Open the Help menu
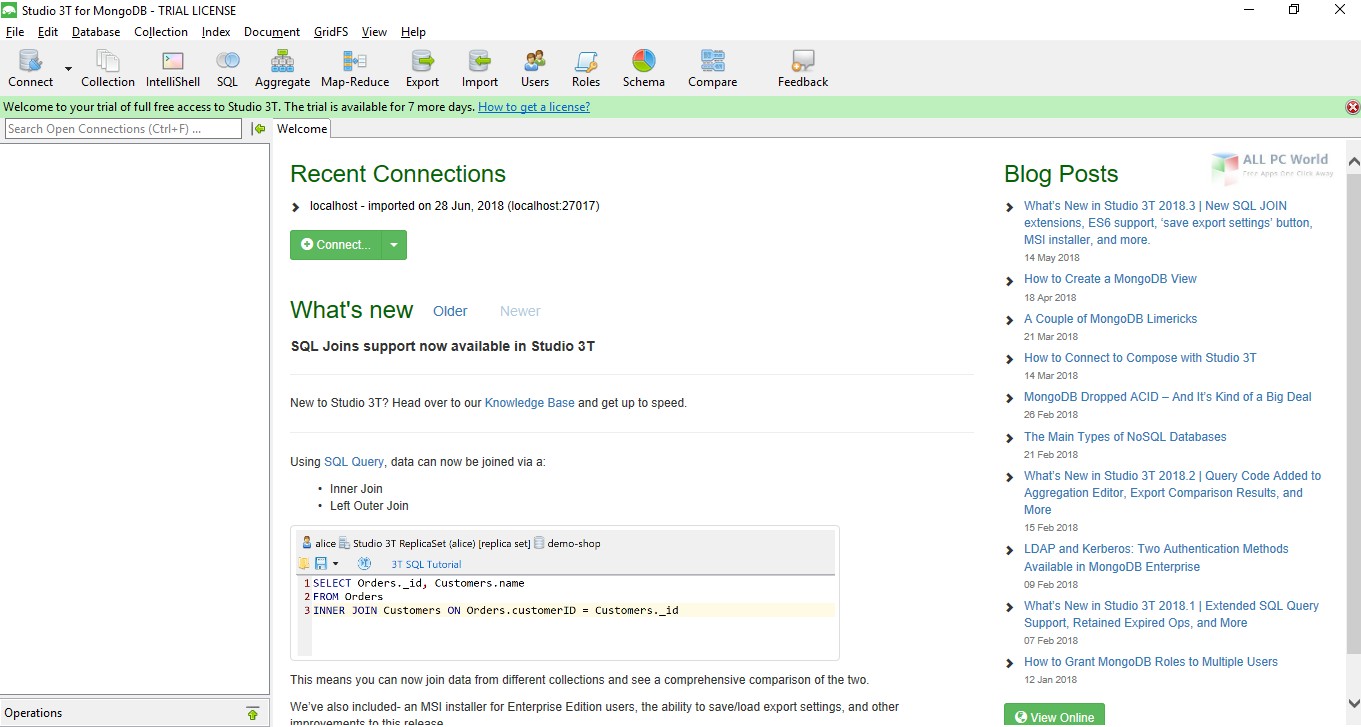This screenshot has width=1361, height=727. (x=413, y=32)
